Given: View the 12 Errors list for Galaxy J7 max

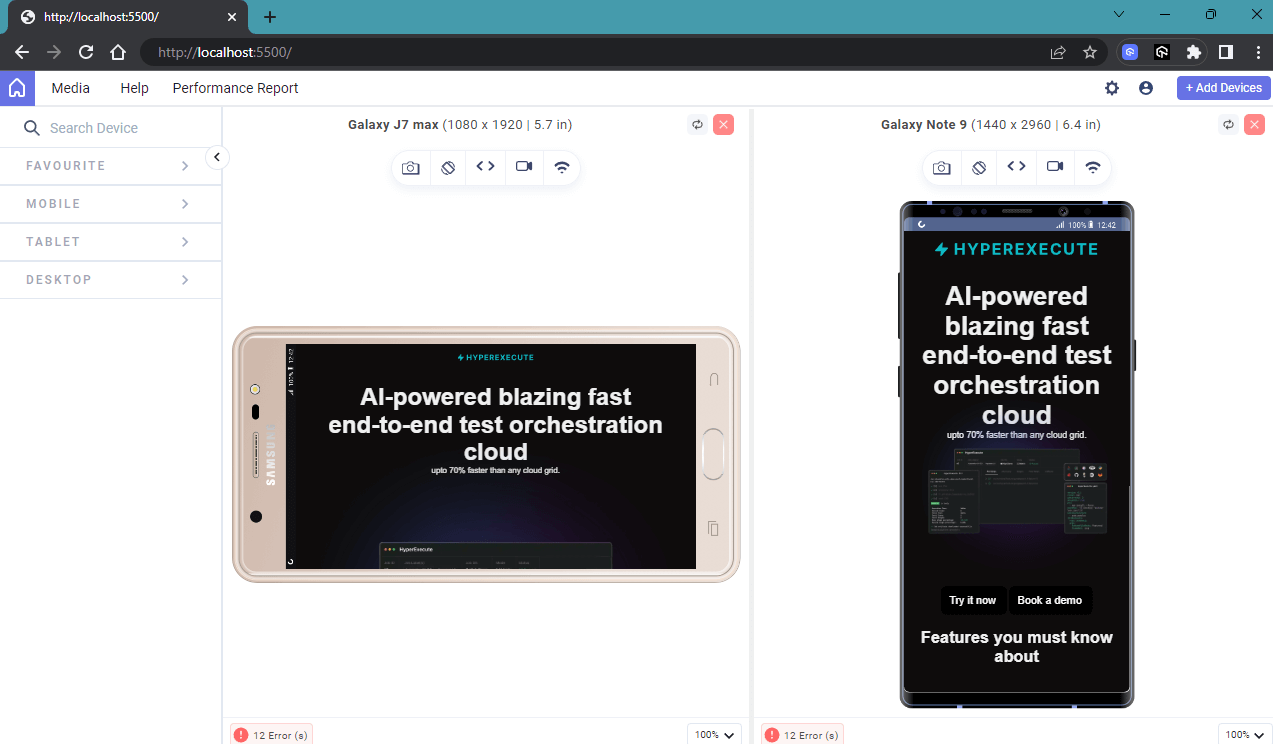Looking at the screenshot, I should click(271, 734).
